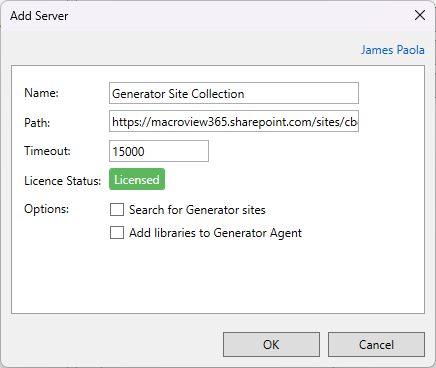Click the 'Add Server' title text
This screenshot has width=436, height=368.
click(x=39, y=16)
